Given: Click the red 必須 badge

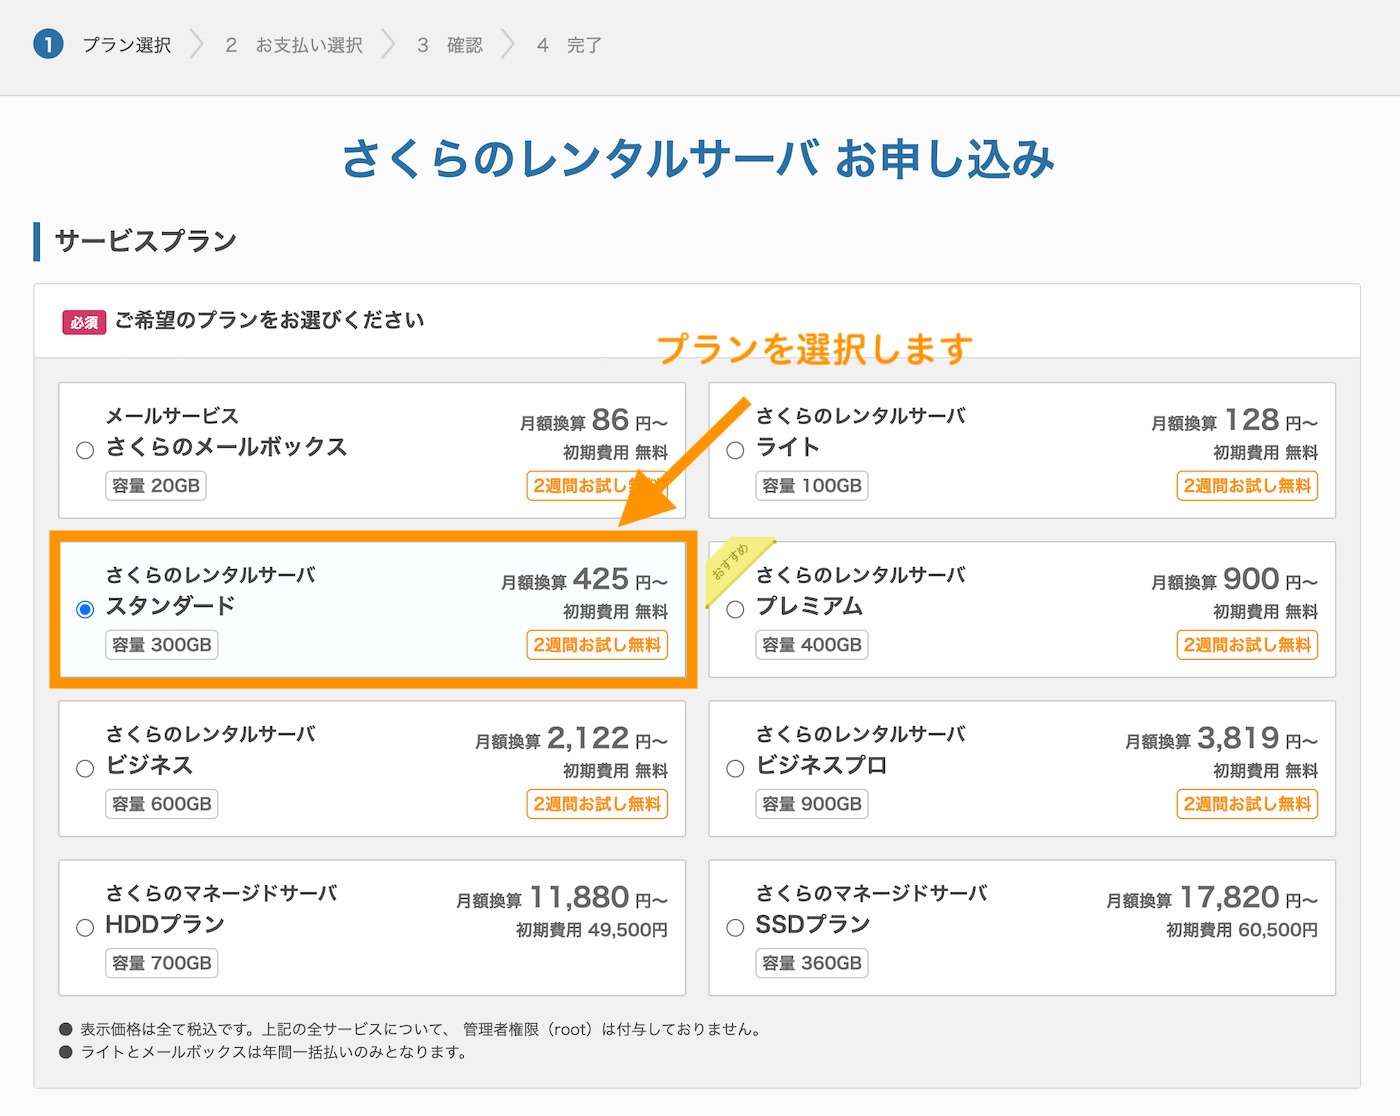Looking at the screenshot, I should 84,322.
